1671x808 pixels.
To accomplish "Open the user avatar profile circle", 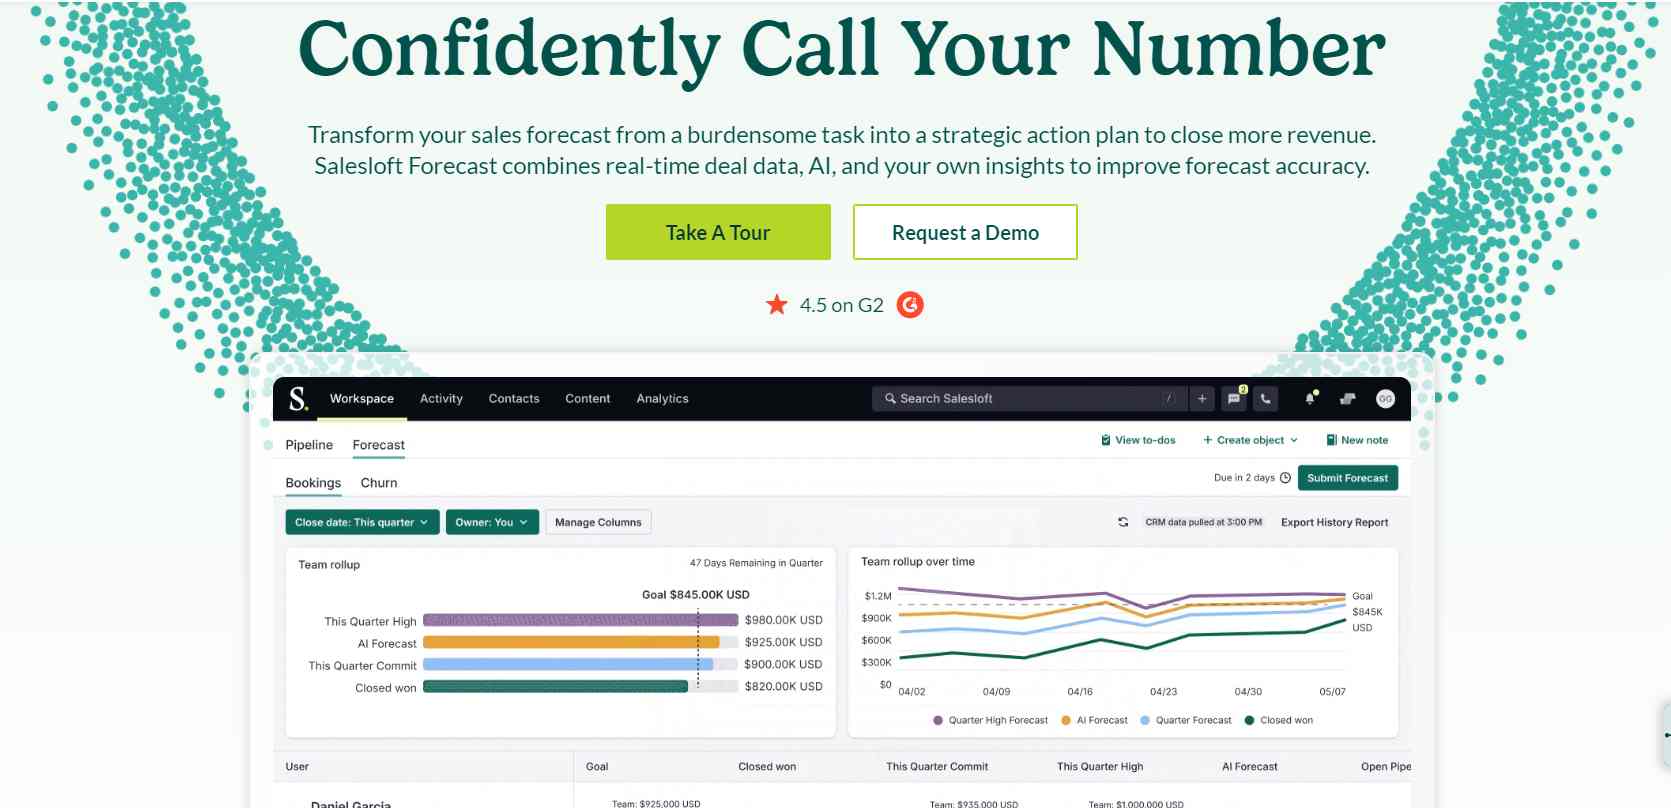I will 1385,399.
